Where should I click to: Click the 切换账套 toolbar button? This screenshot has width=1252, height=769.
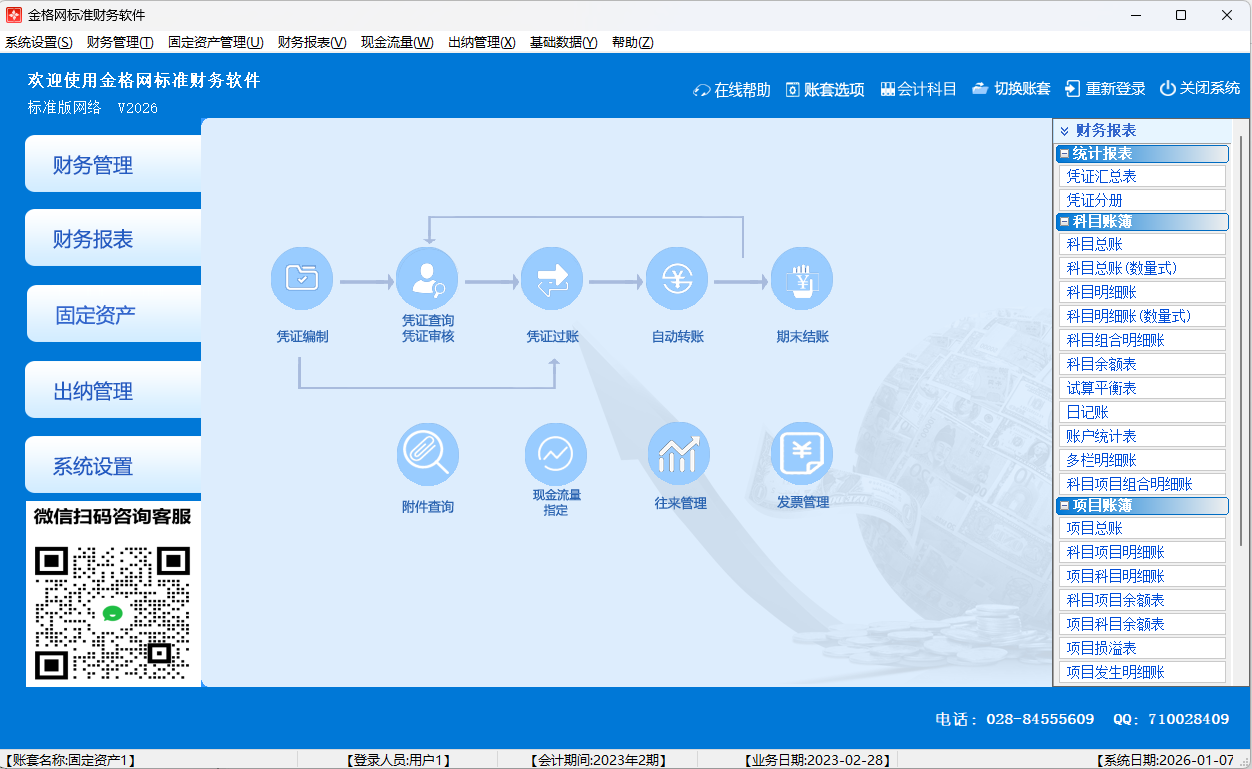point(1011,89)
